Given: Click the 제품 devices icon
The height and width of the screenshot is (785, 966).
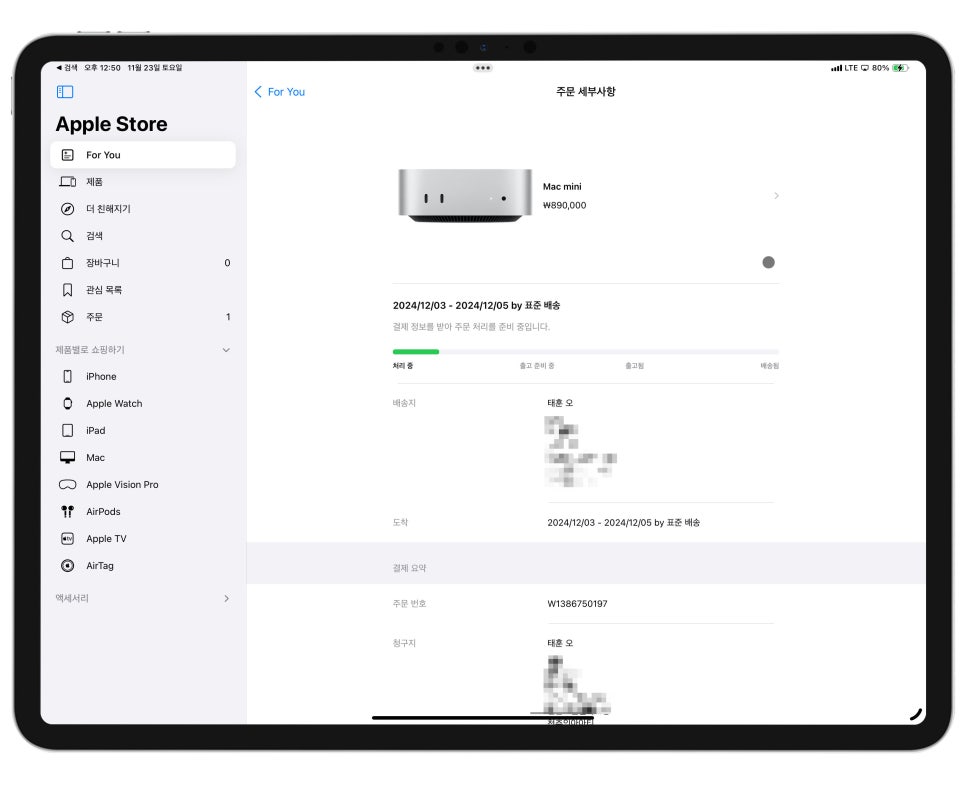Looking at the screenshot, I should (68, 182).
